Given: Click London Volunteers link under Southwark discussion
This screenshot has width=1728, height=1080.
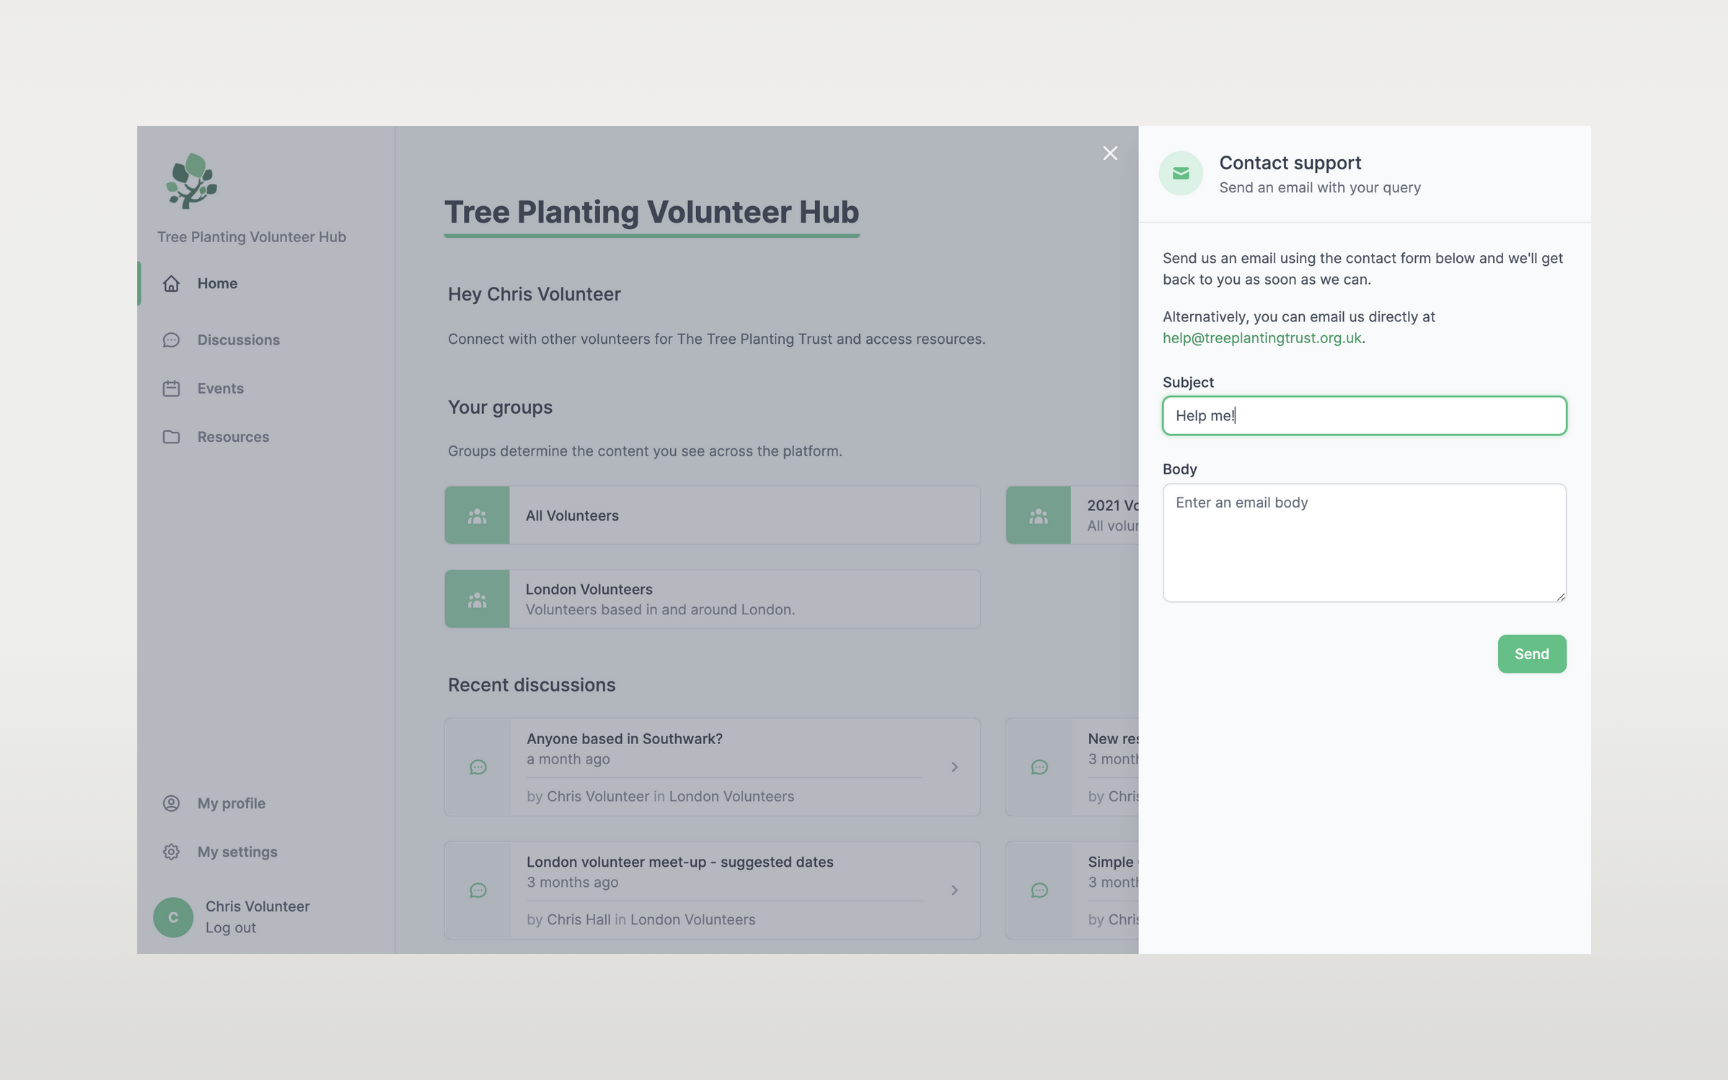Looking at the screenshot, I should (731, 797).
